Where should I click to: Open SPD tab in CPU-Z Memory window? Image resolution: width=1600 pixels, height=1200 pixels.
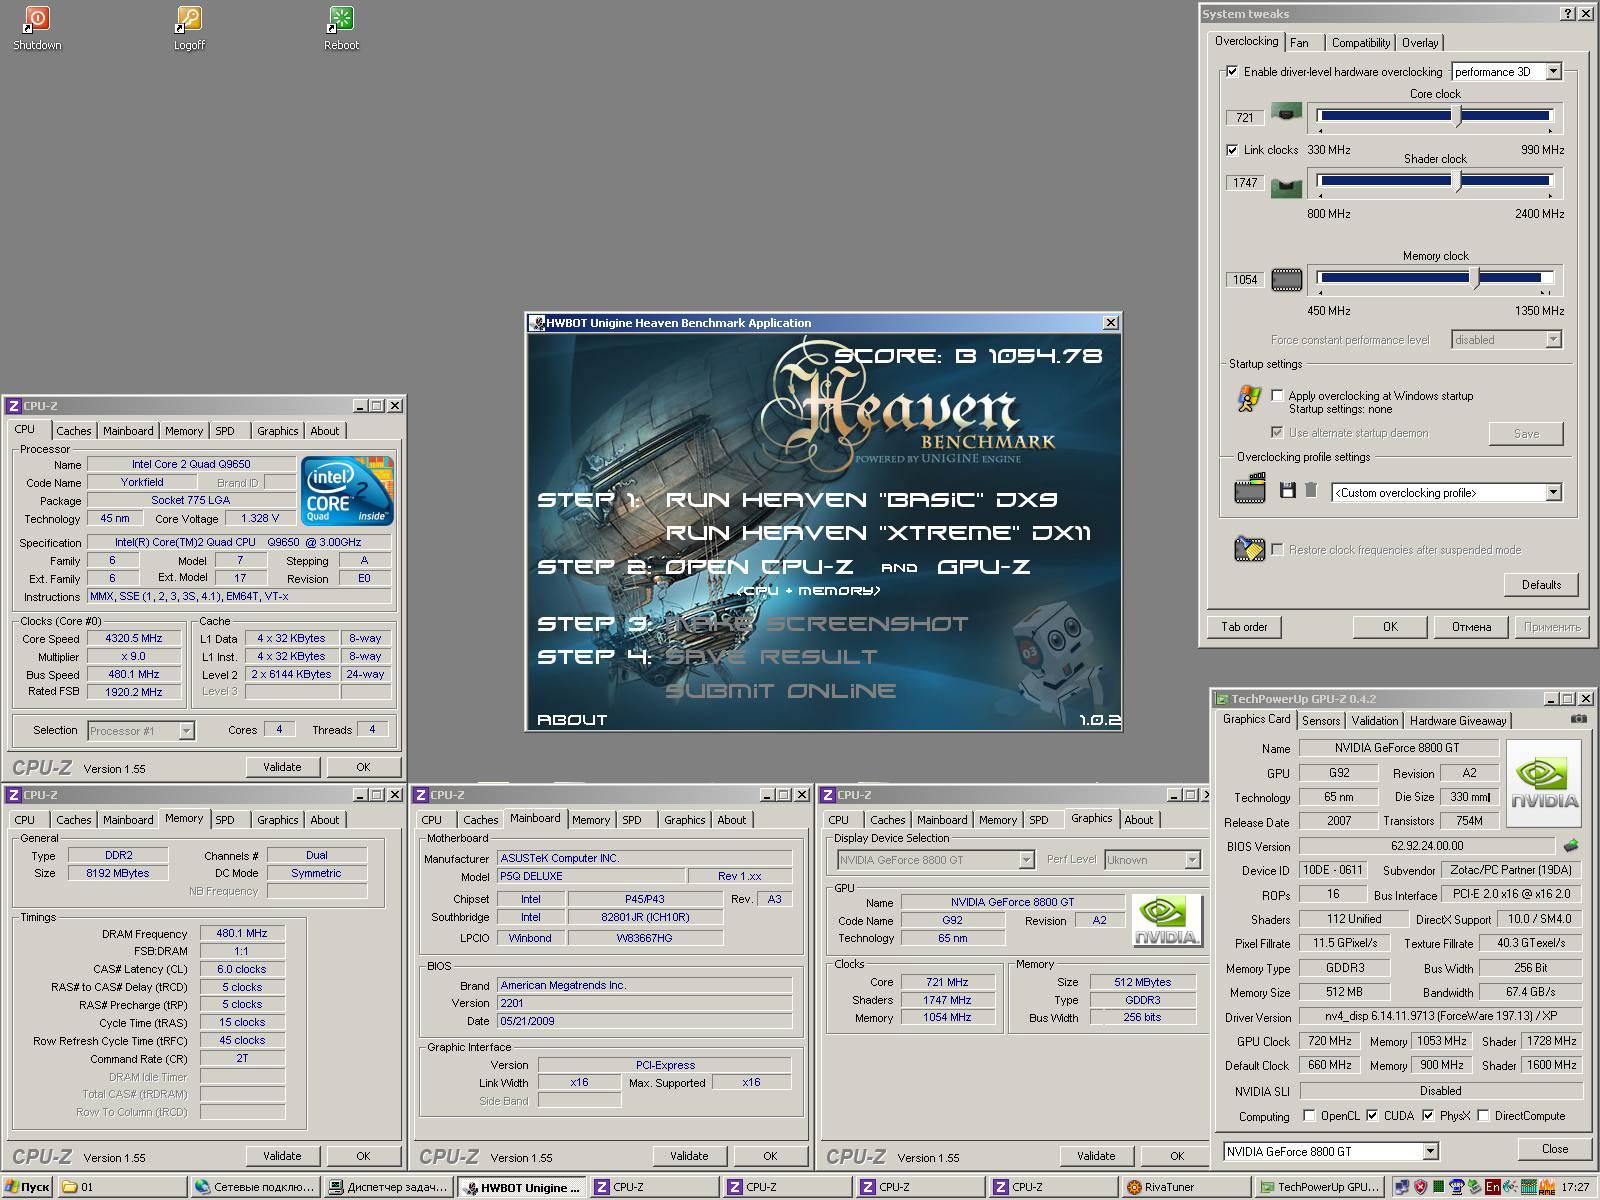pos(225,820)
